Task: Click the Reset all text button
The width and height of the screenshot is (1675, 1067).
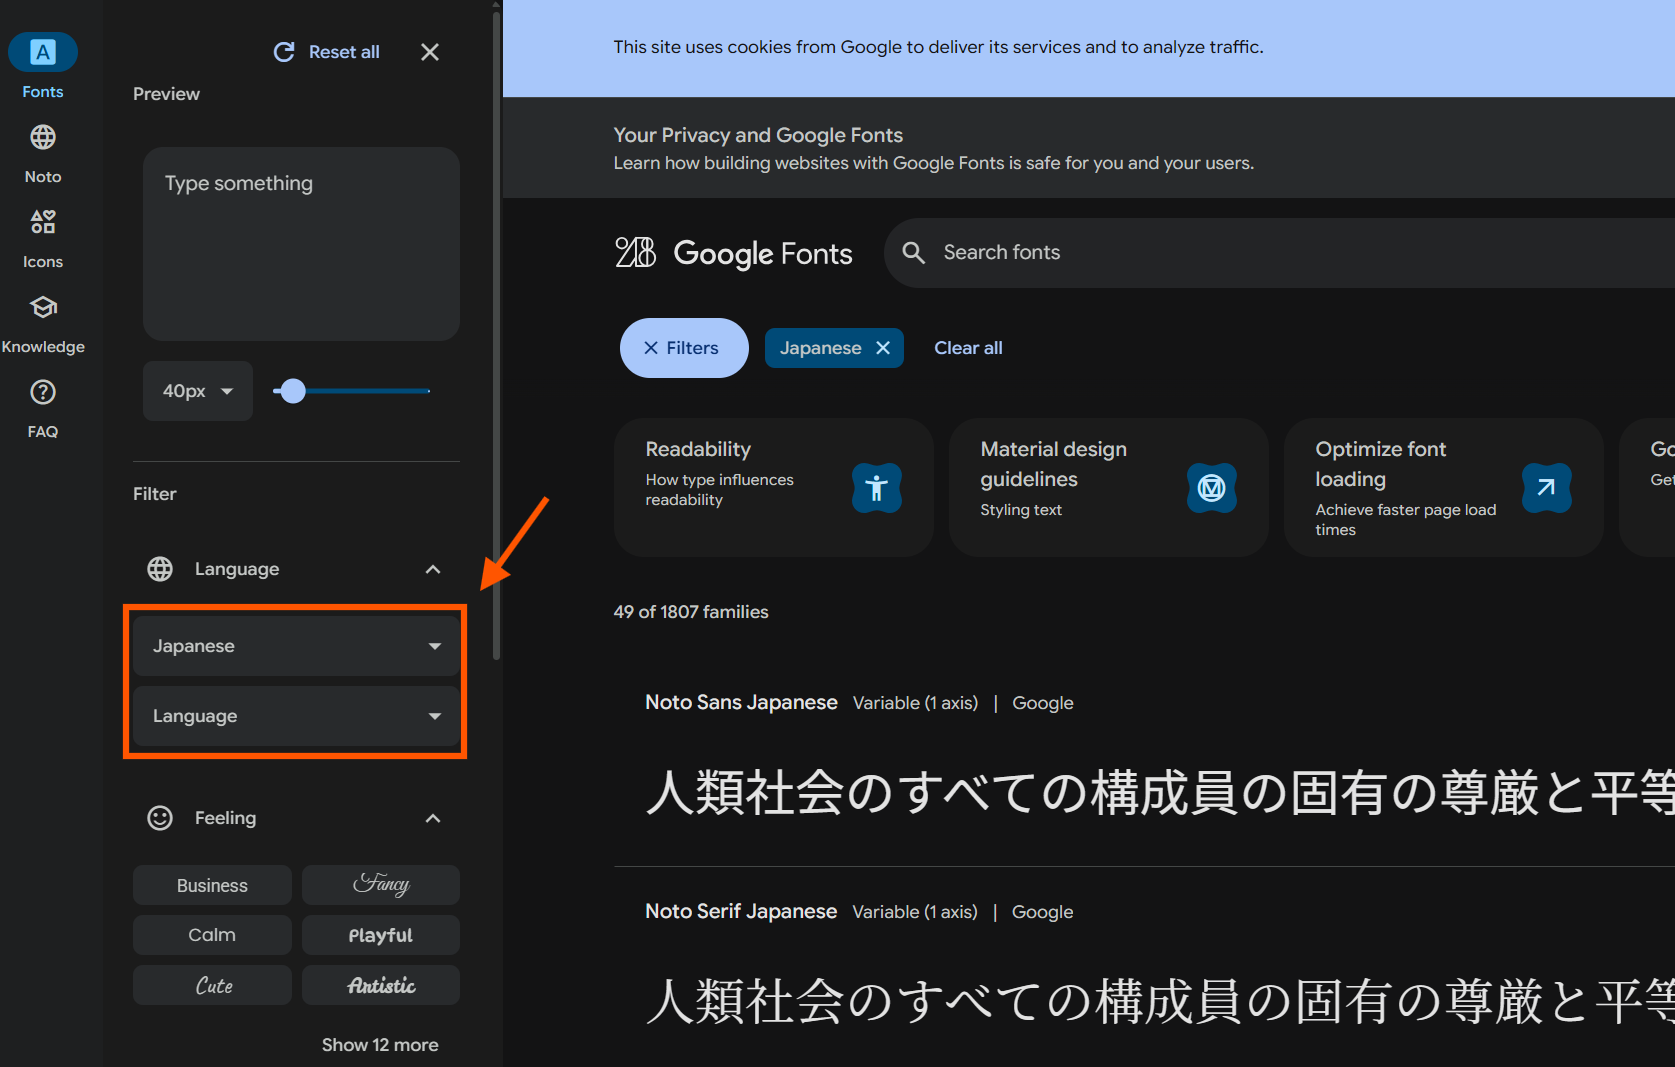Action: pyautogui.click(x=344, y=52)
